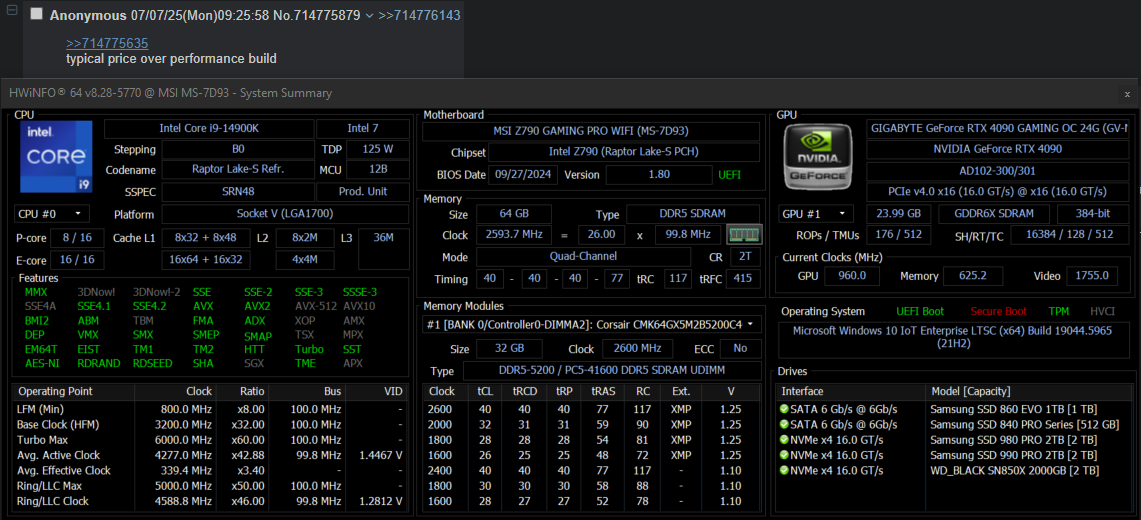The width and height of the screenshot is (1141, 520).
Task: Select the Ring/LLC Max row
Action: [211, 486]
